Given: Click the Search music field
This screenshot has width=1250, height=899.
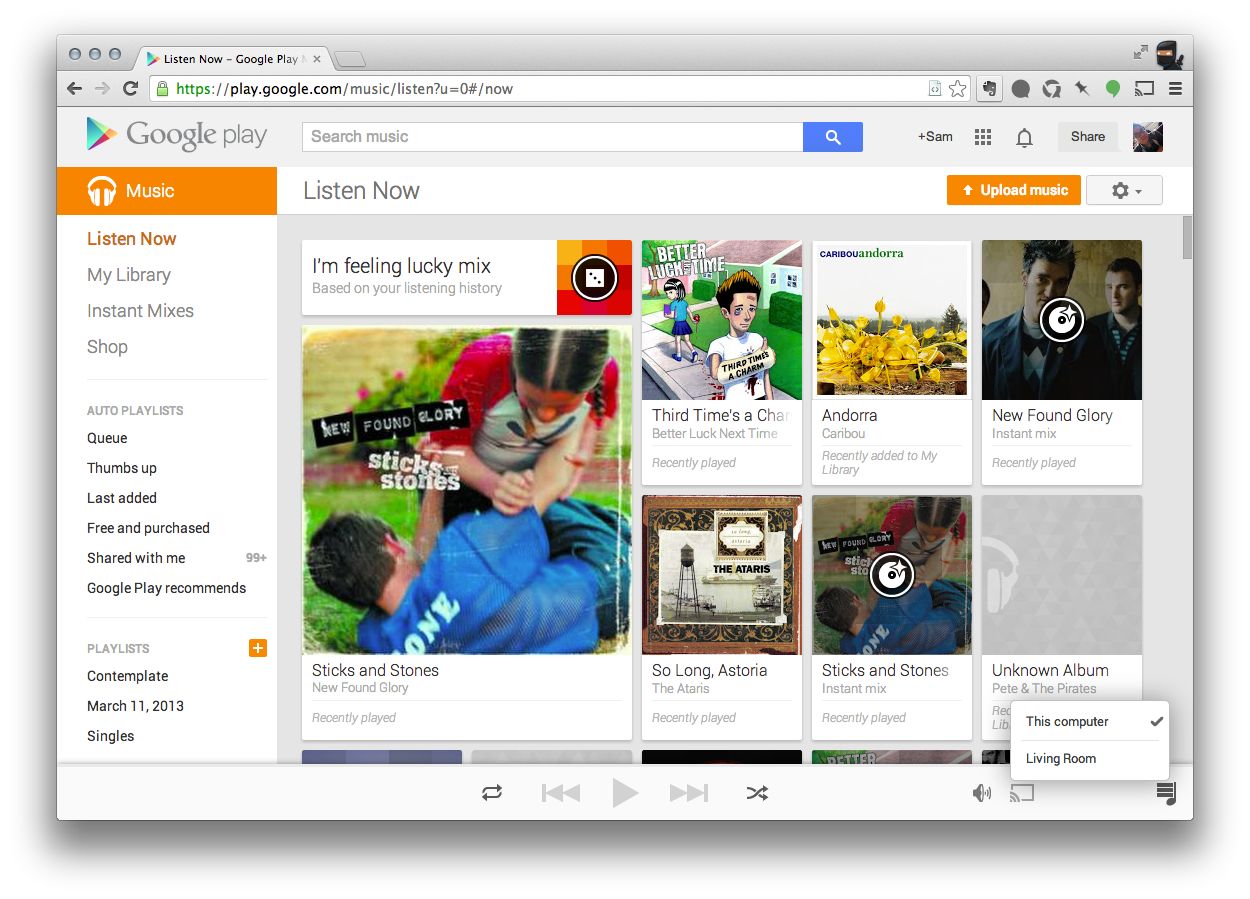Looking at the screenshot, I should point(552,137).
